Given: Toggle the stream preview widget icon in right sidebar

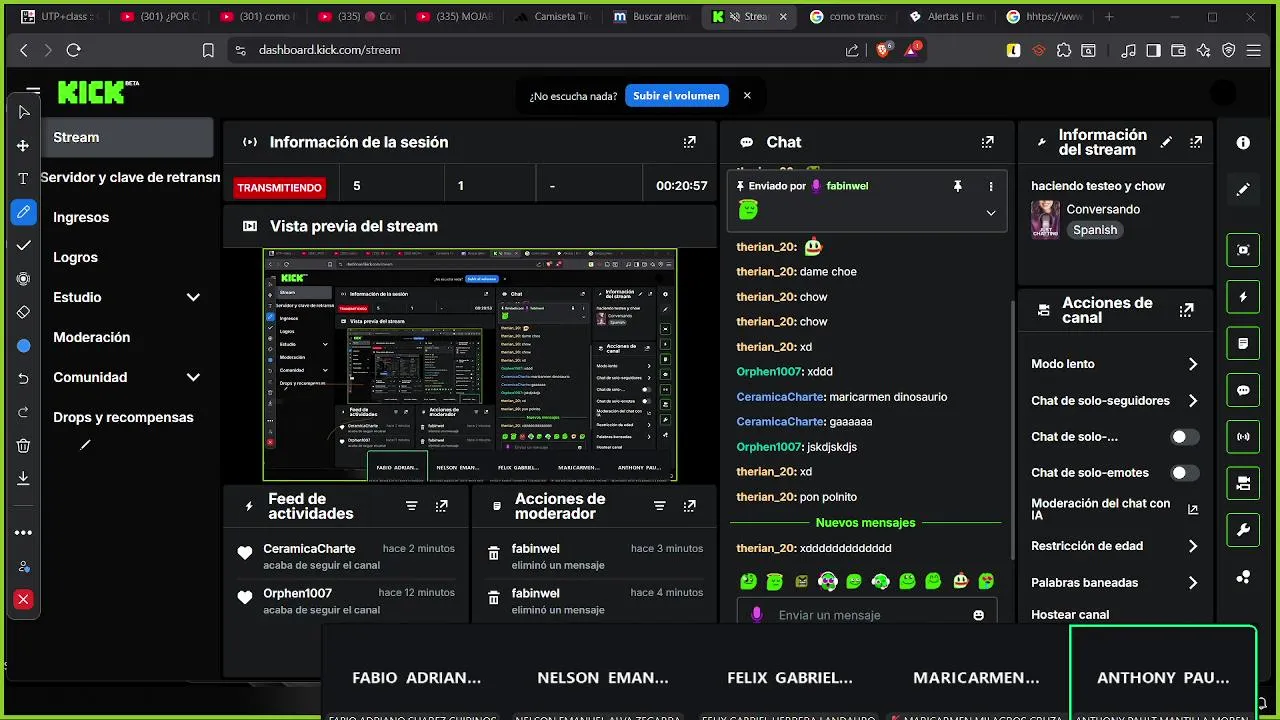Looking at the screenshot, I should [x=1243, y=250].
